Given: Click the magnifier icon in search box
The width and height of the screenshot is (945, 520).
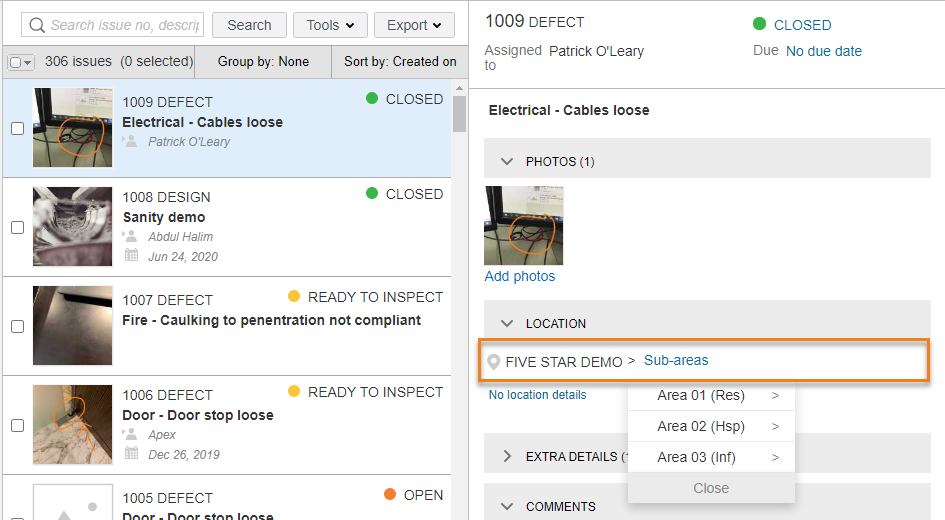Looking at the screenshot, I should pos(37,25).
